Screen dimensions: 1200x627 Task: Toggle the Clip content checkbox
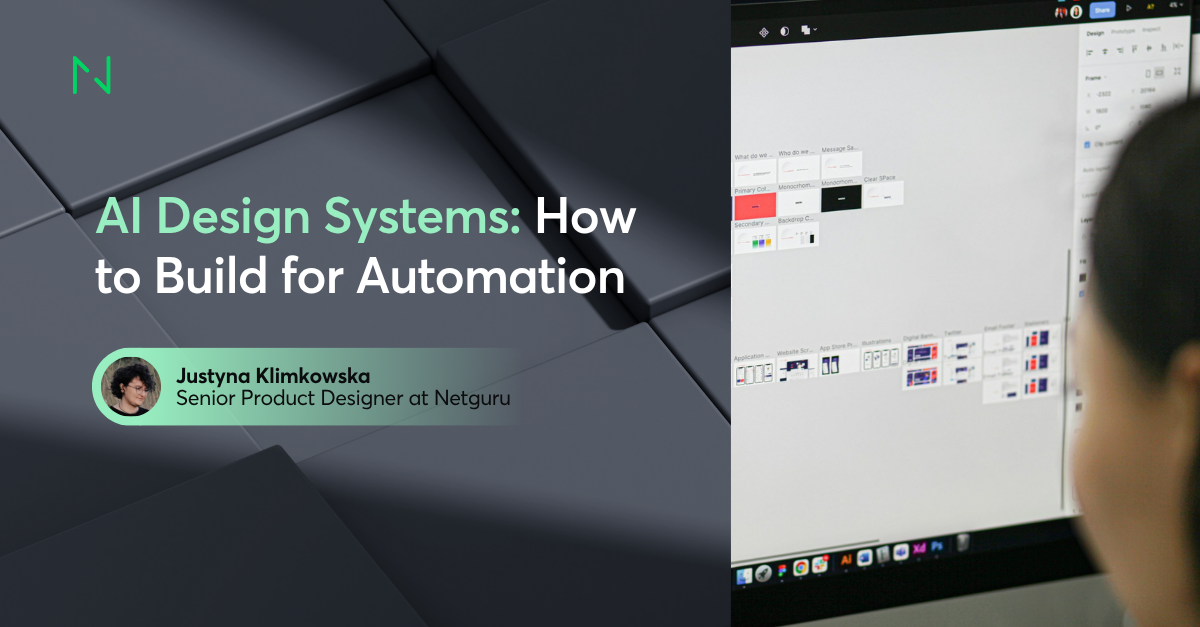click(1087, 144)
